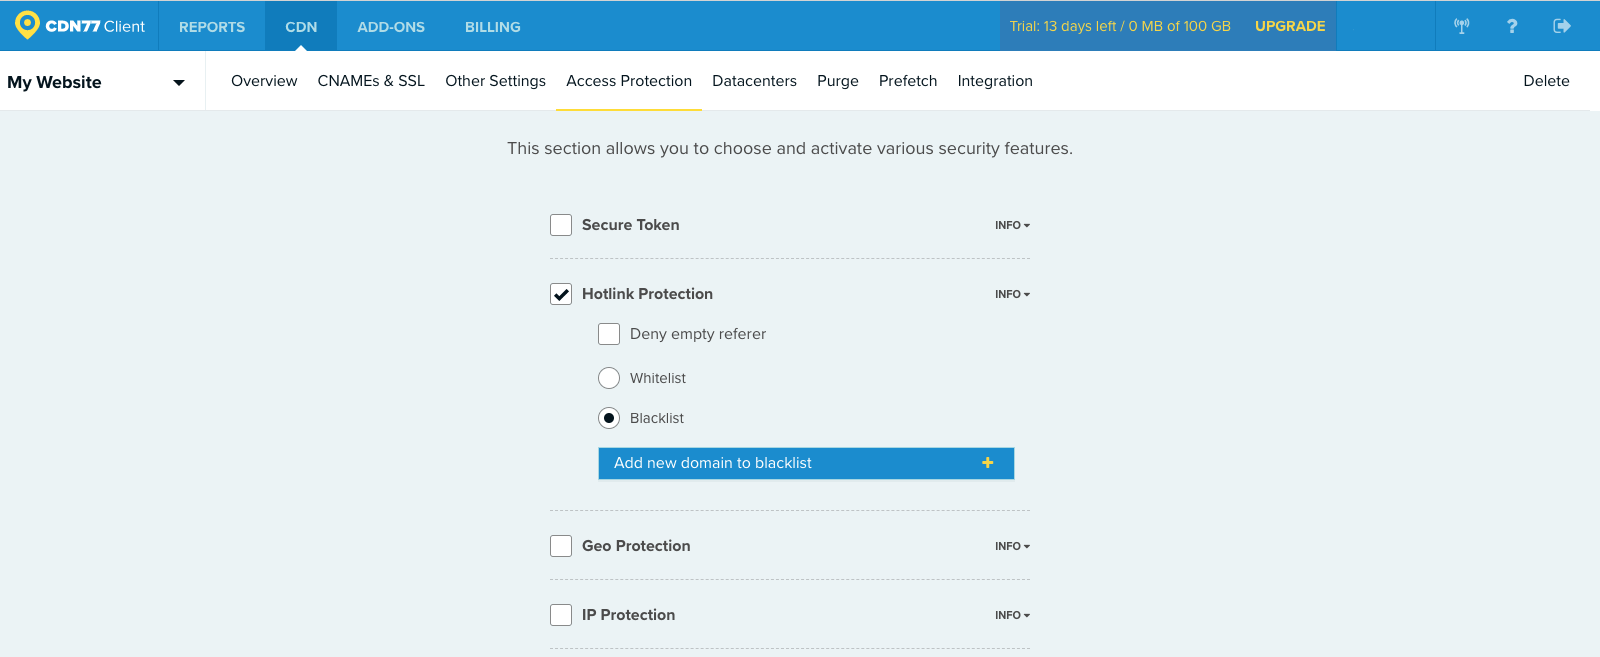Open the network status antenna icon
Screen dimensions: 1600x657
point(1462,26)
